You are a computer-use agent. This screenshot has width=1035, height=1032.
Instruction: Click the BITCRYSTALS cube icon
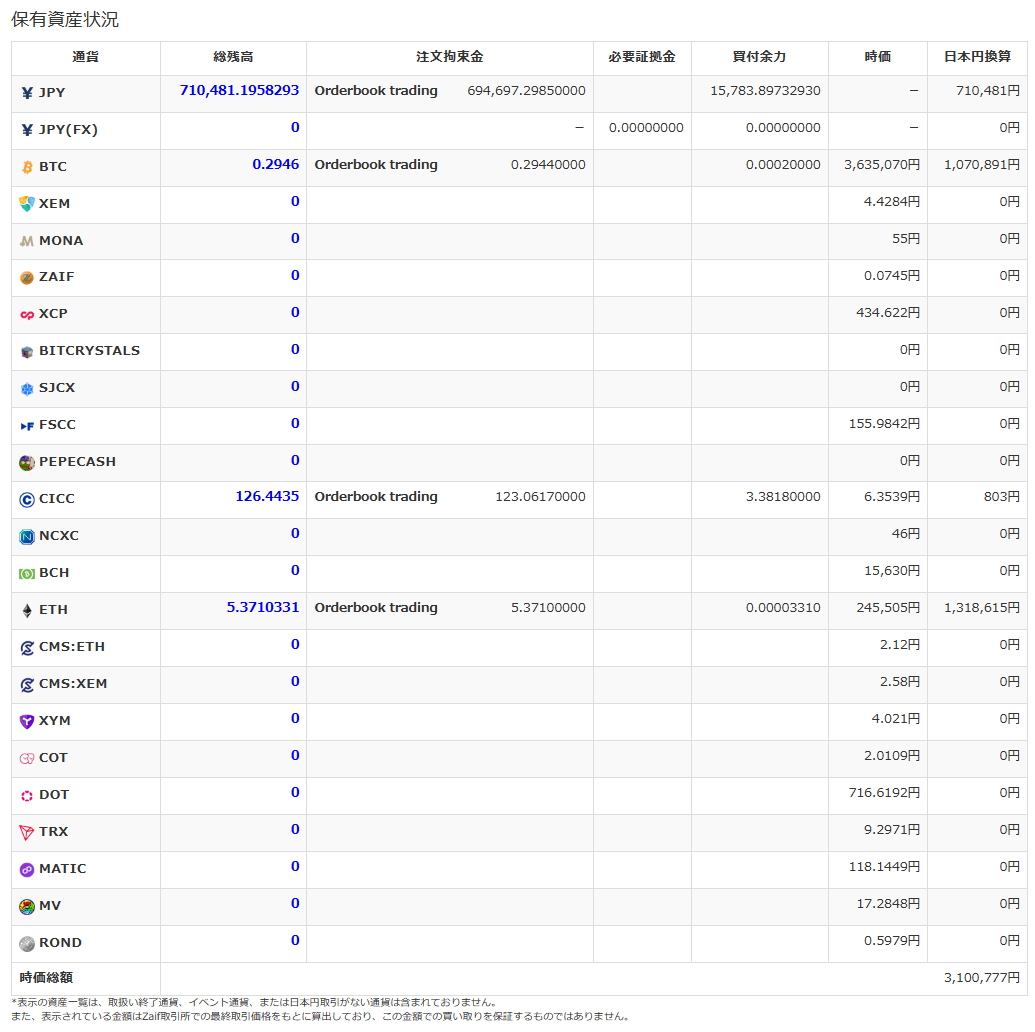coord(27,352)
